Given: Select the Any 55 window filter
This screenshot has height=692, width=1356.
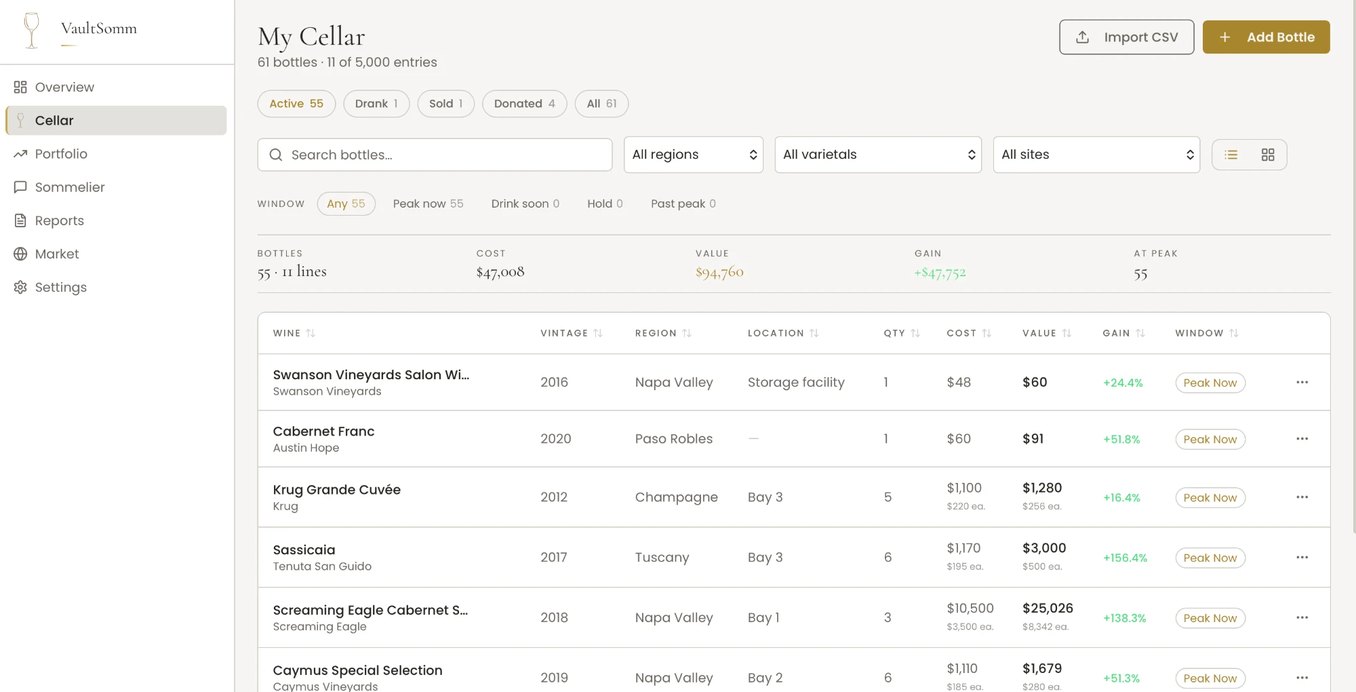Looking at the screenshot, I should (x=346, y=204).
